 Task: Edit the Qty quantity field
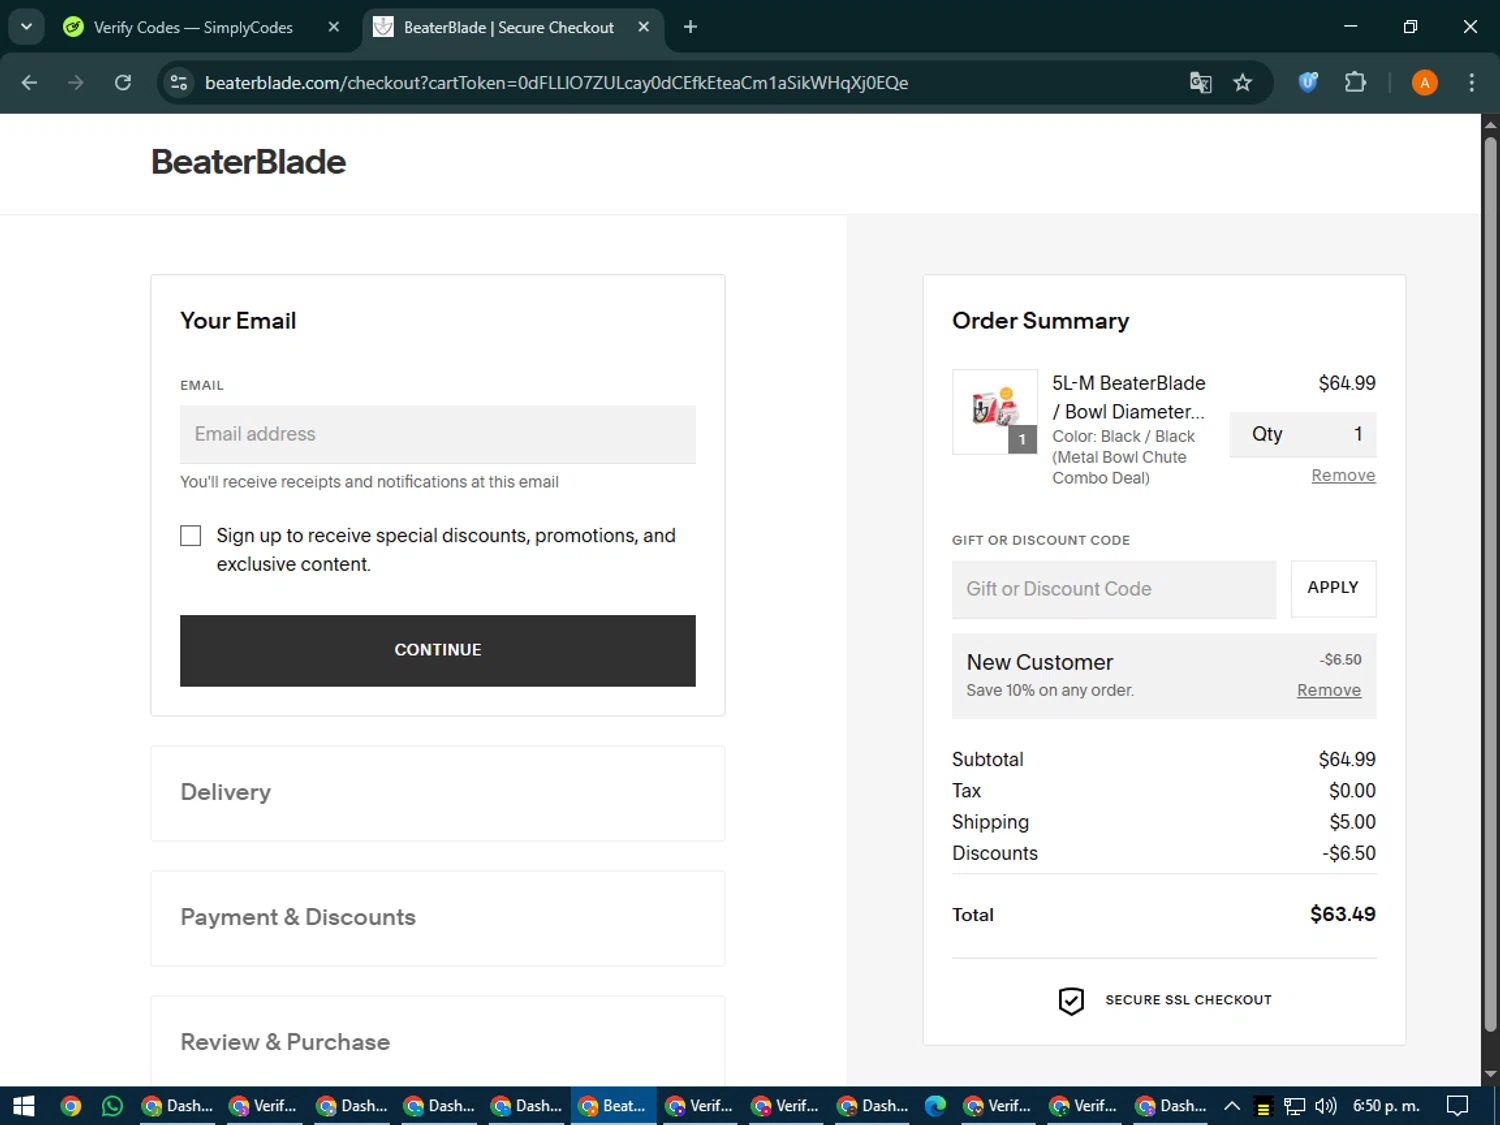(x=1303, y=434)
